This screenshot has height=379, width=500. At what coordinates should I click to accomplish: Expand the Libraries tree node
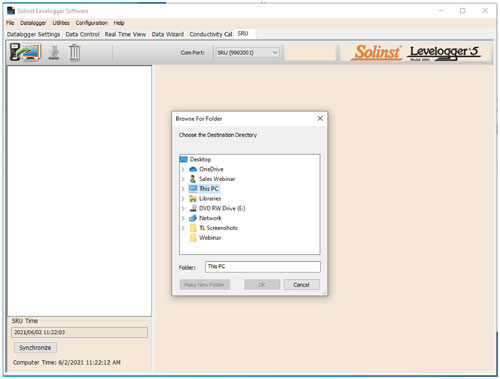pos(183,199)
